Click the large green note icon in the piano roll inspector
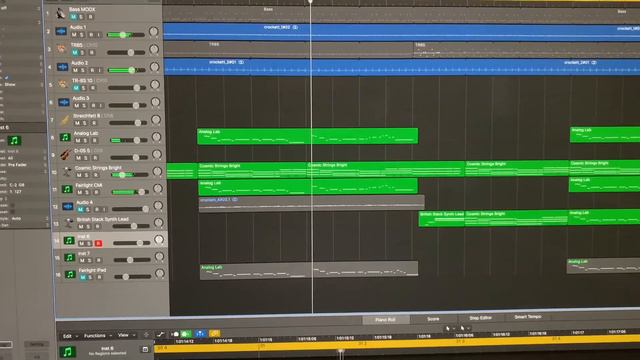Image resolution: width=640 pixels, height=360 pixels. click(67, 351)
